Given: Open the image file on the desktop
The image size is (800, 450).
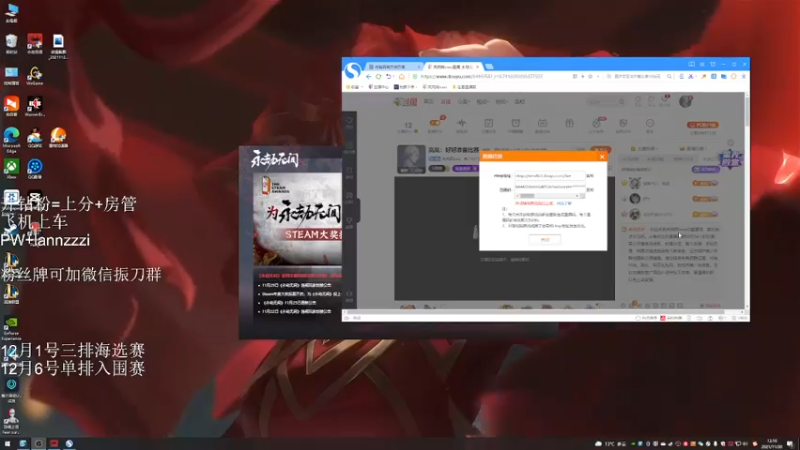Looking at the screenshot, I should click(x=58, y=46).
